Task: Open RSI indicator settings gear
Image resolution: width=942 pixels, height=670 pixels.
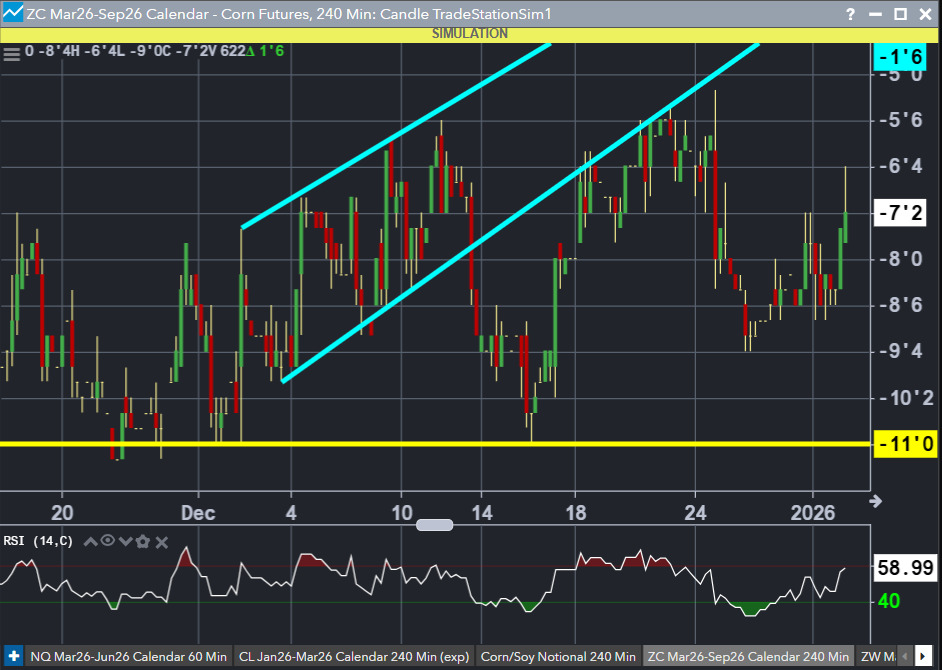Action: (x=142, y=542)
